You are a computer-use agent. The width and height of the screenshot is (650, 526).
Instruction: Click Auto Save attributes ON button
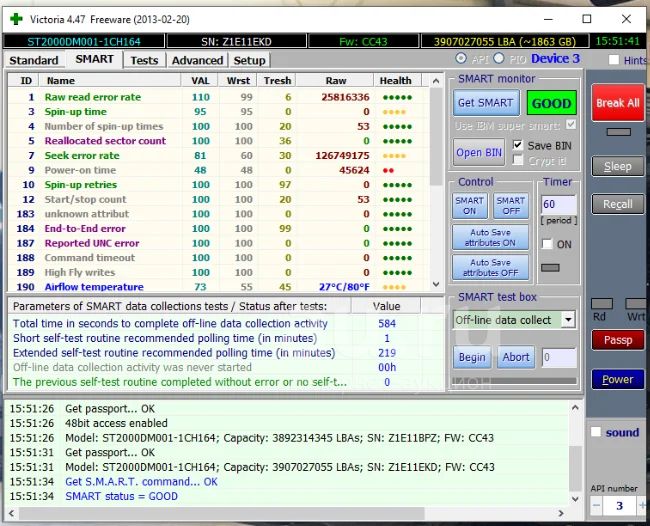(x=490, y=238)
